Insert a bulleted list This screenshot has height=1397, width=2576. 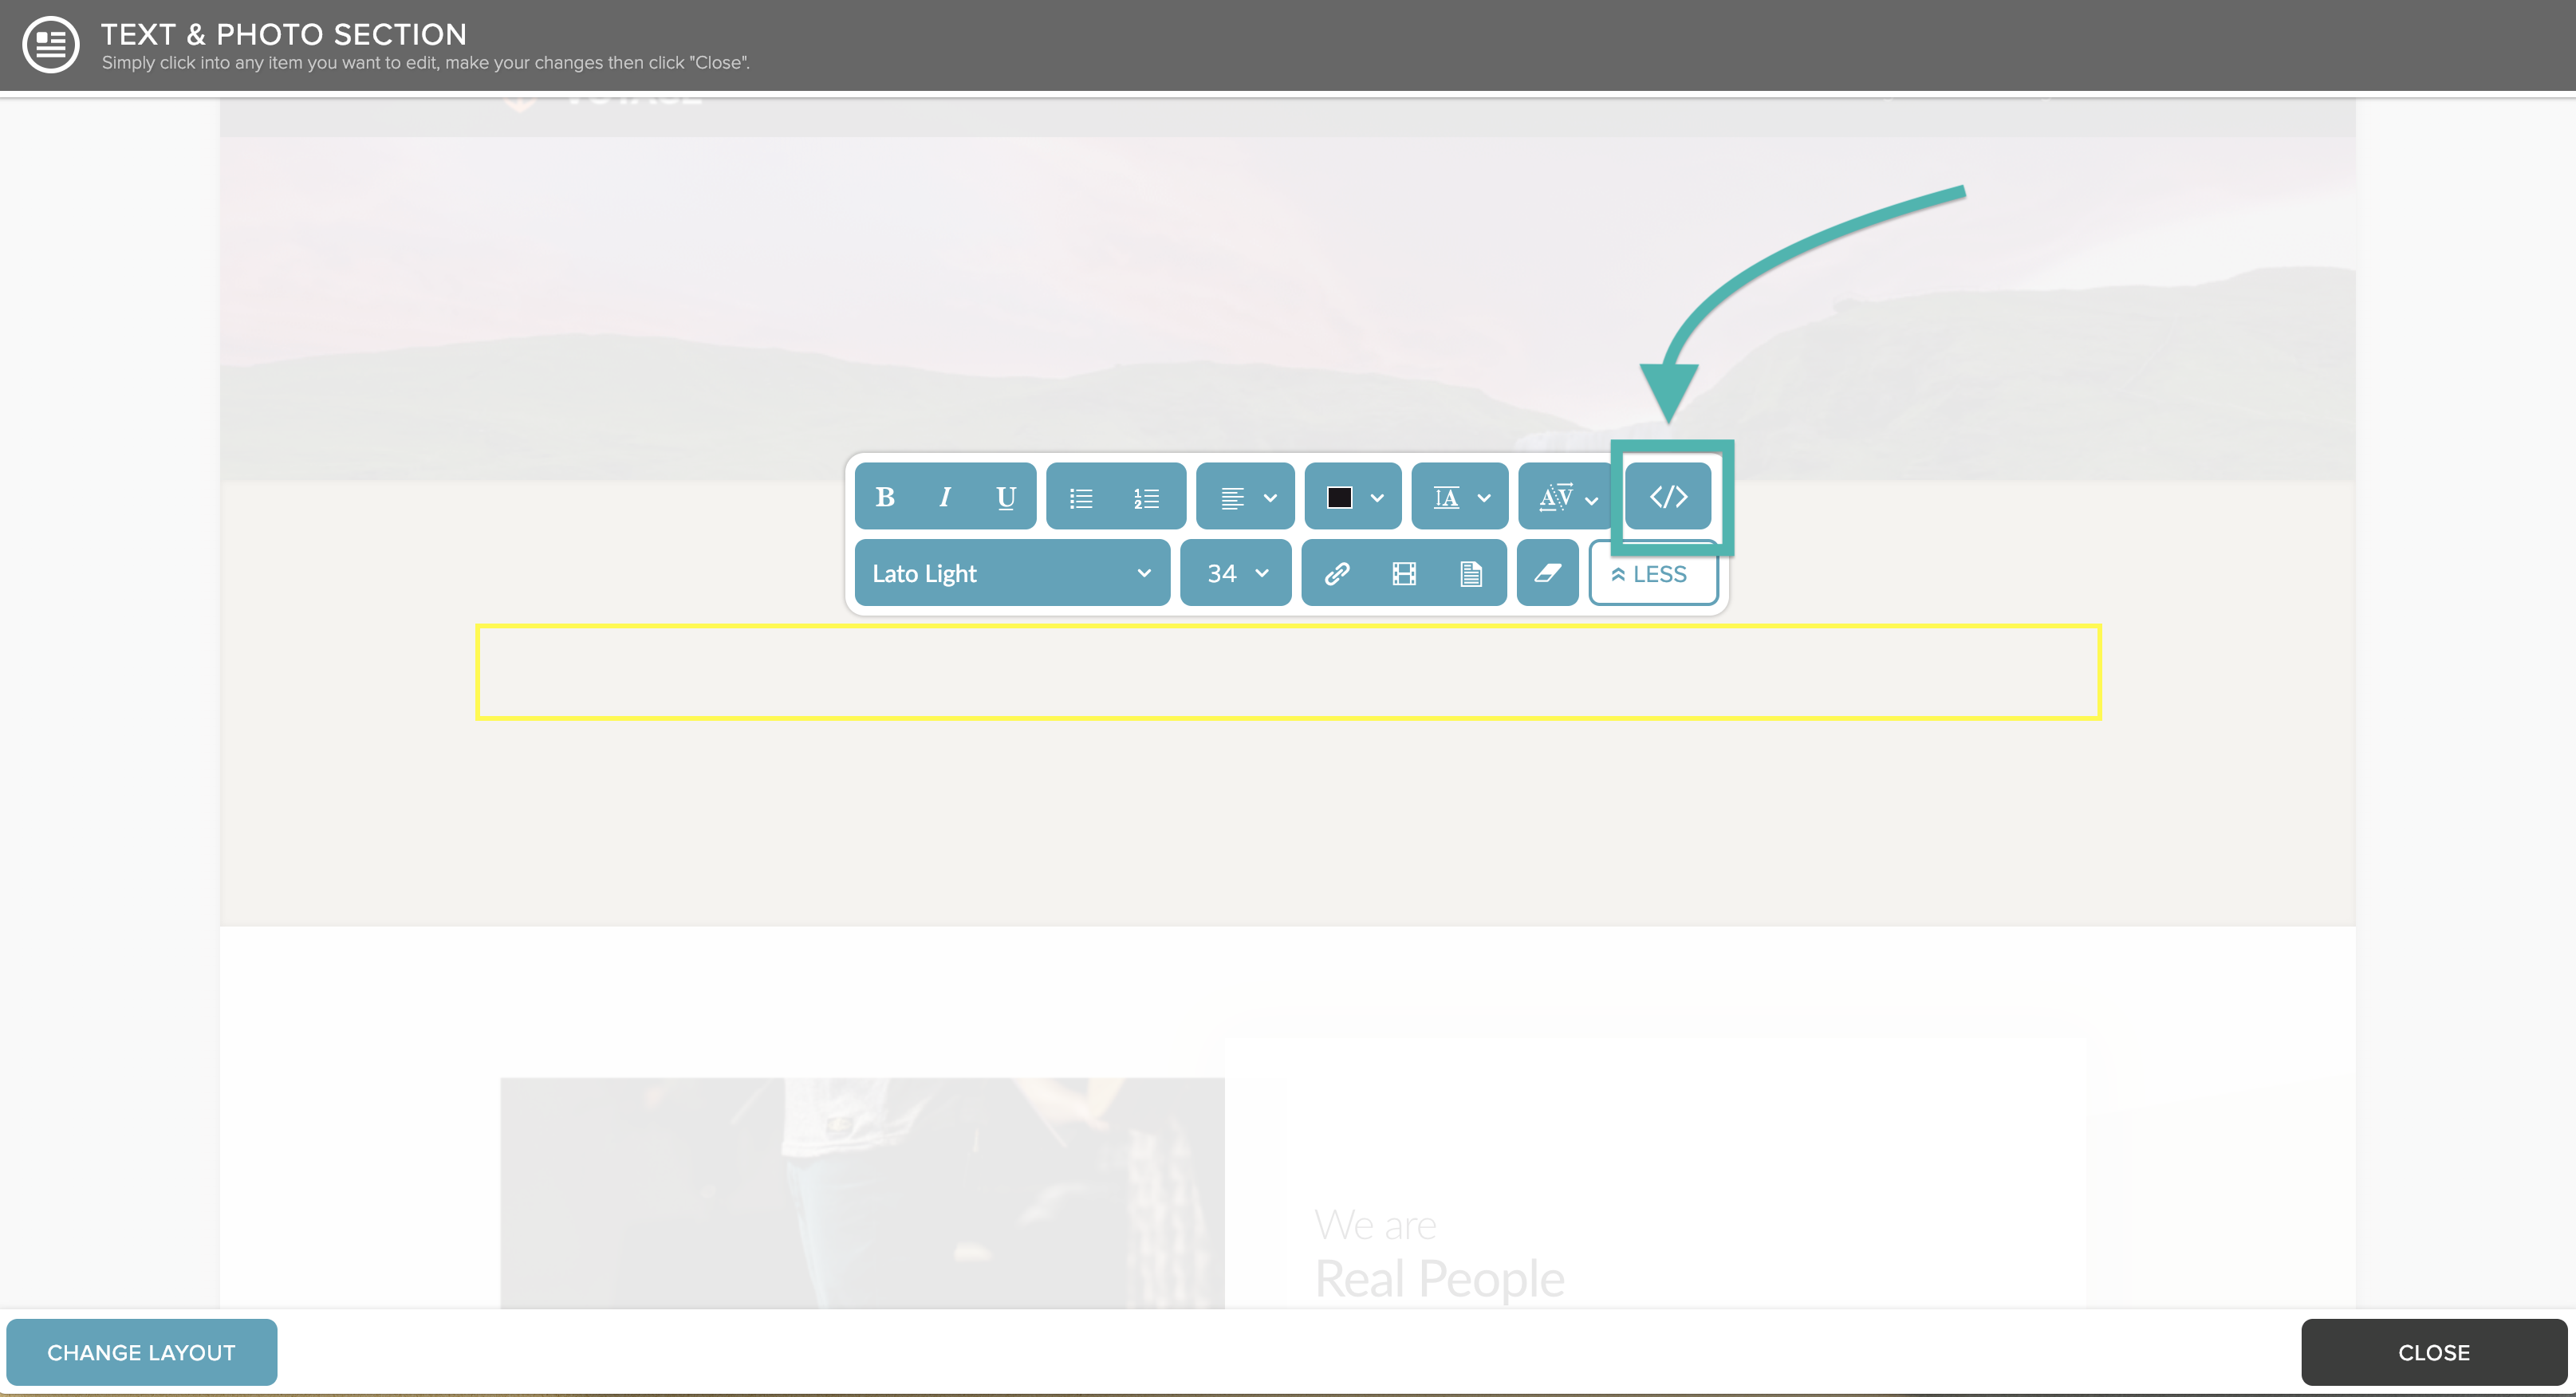tap(1081, 497)
